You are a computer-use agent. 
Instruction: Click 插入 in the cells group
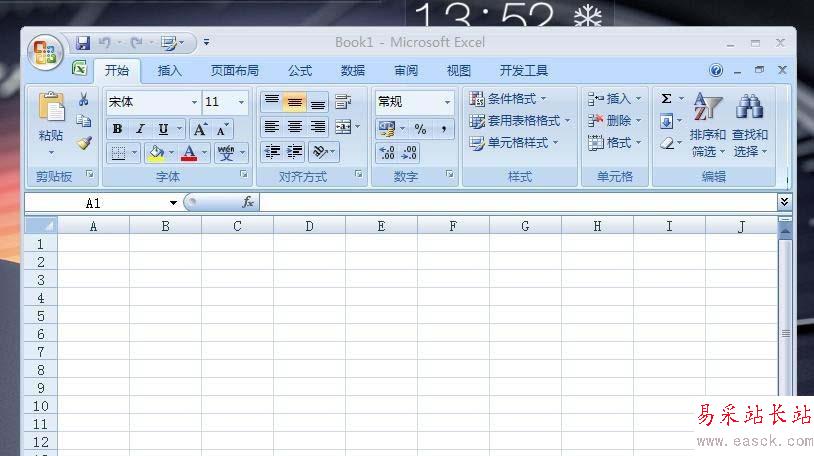tap(614, 98)
